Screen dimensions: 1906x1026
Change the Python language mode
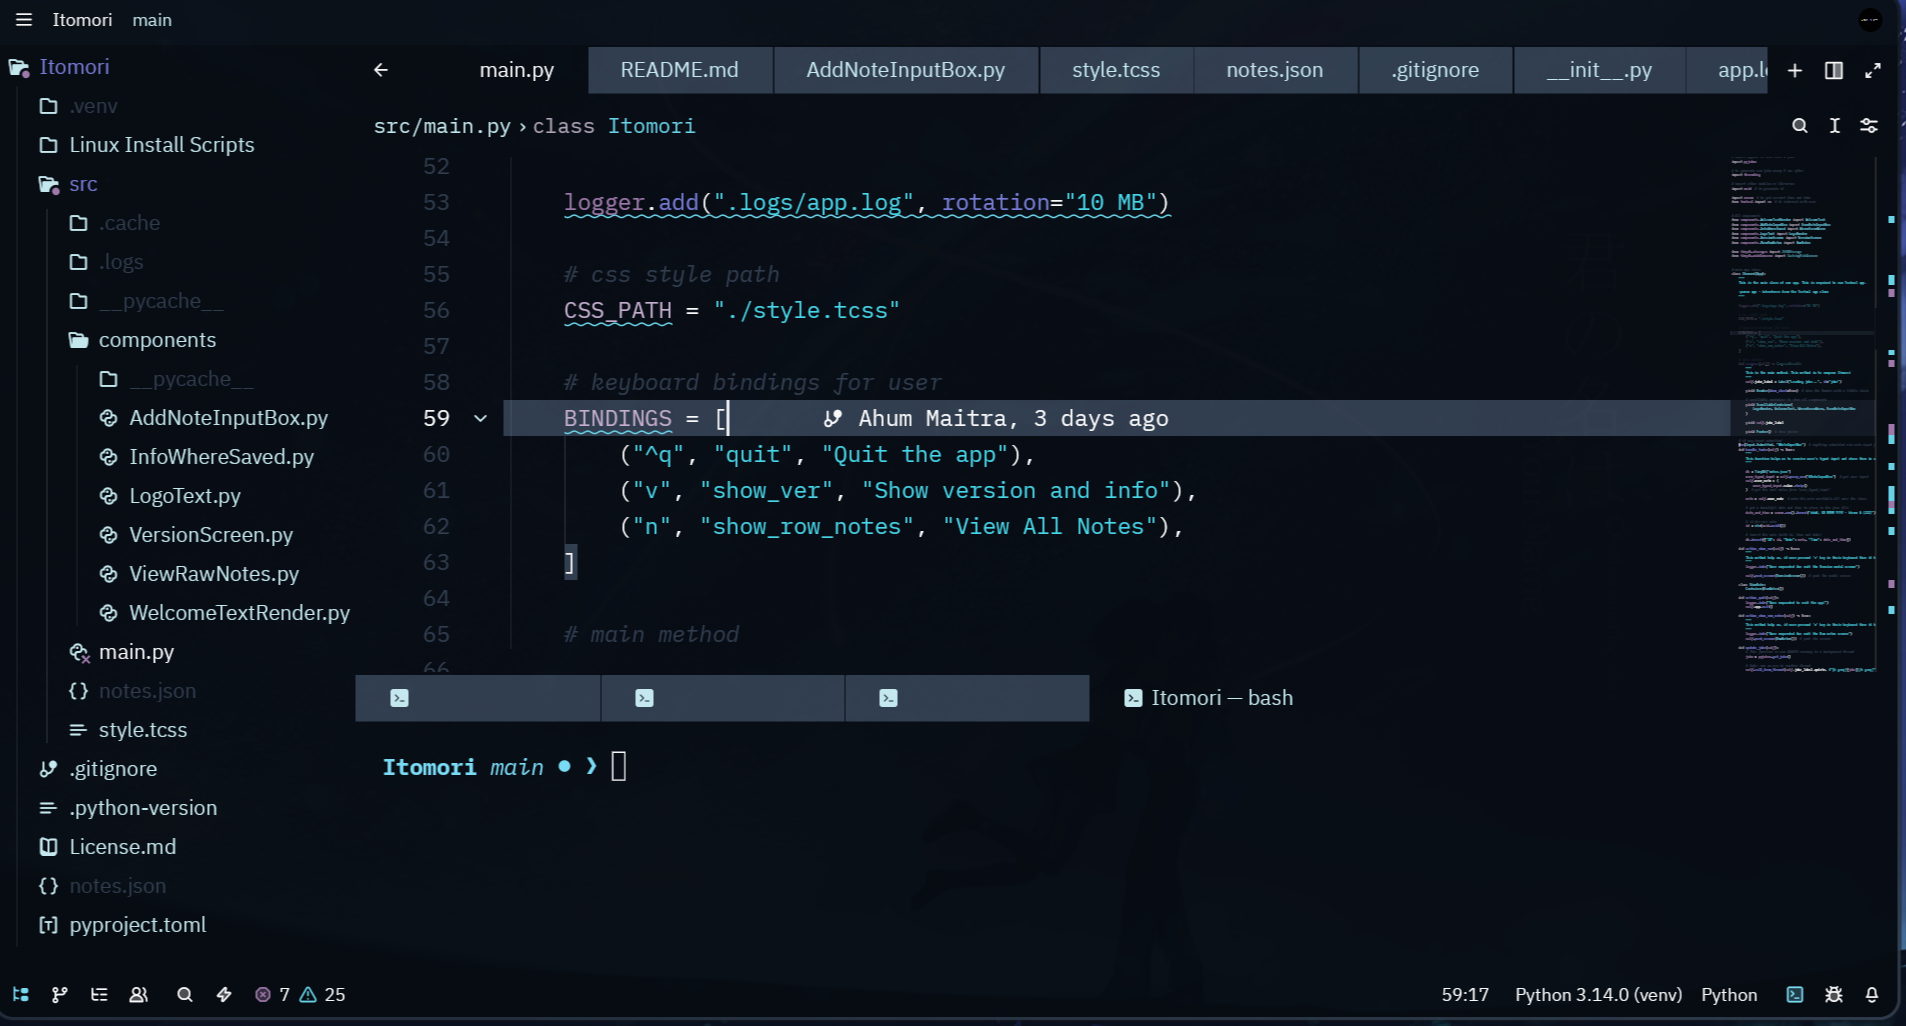pos(1729,994)
